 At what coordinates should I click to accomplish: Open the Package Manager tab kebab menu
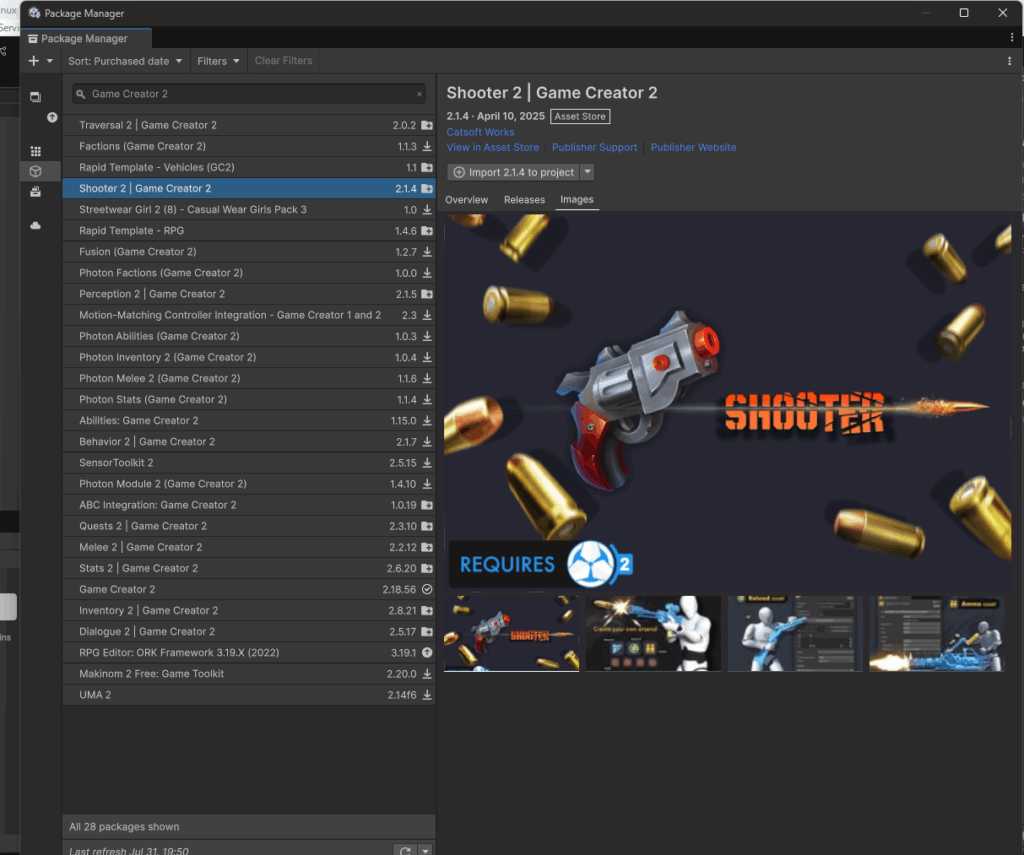pyautogui.click(x=1012, y=37)
